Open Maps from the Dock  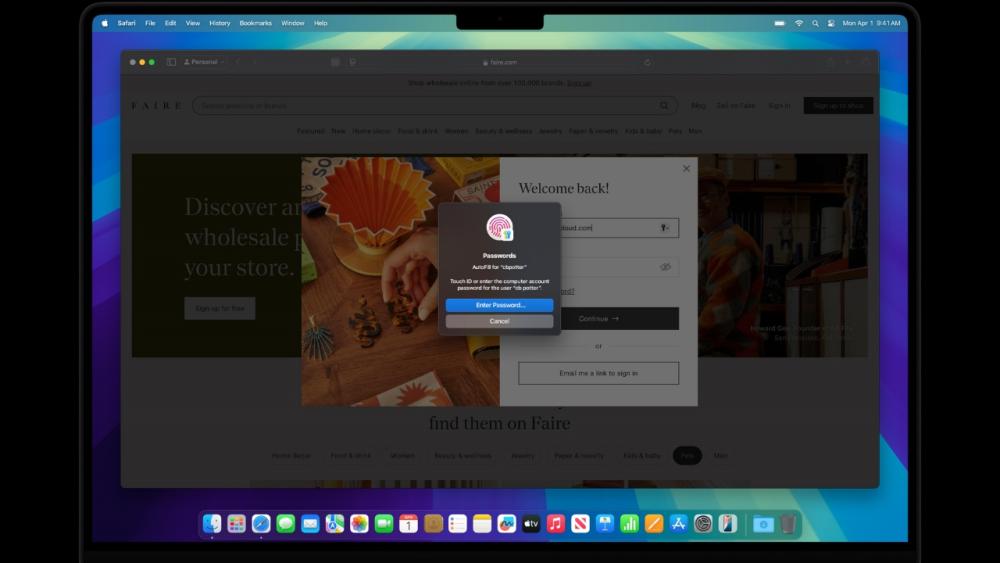pyautogui.click(x=335, y=524)
